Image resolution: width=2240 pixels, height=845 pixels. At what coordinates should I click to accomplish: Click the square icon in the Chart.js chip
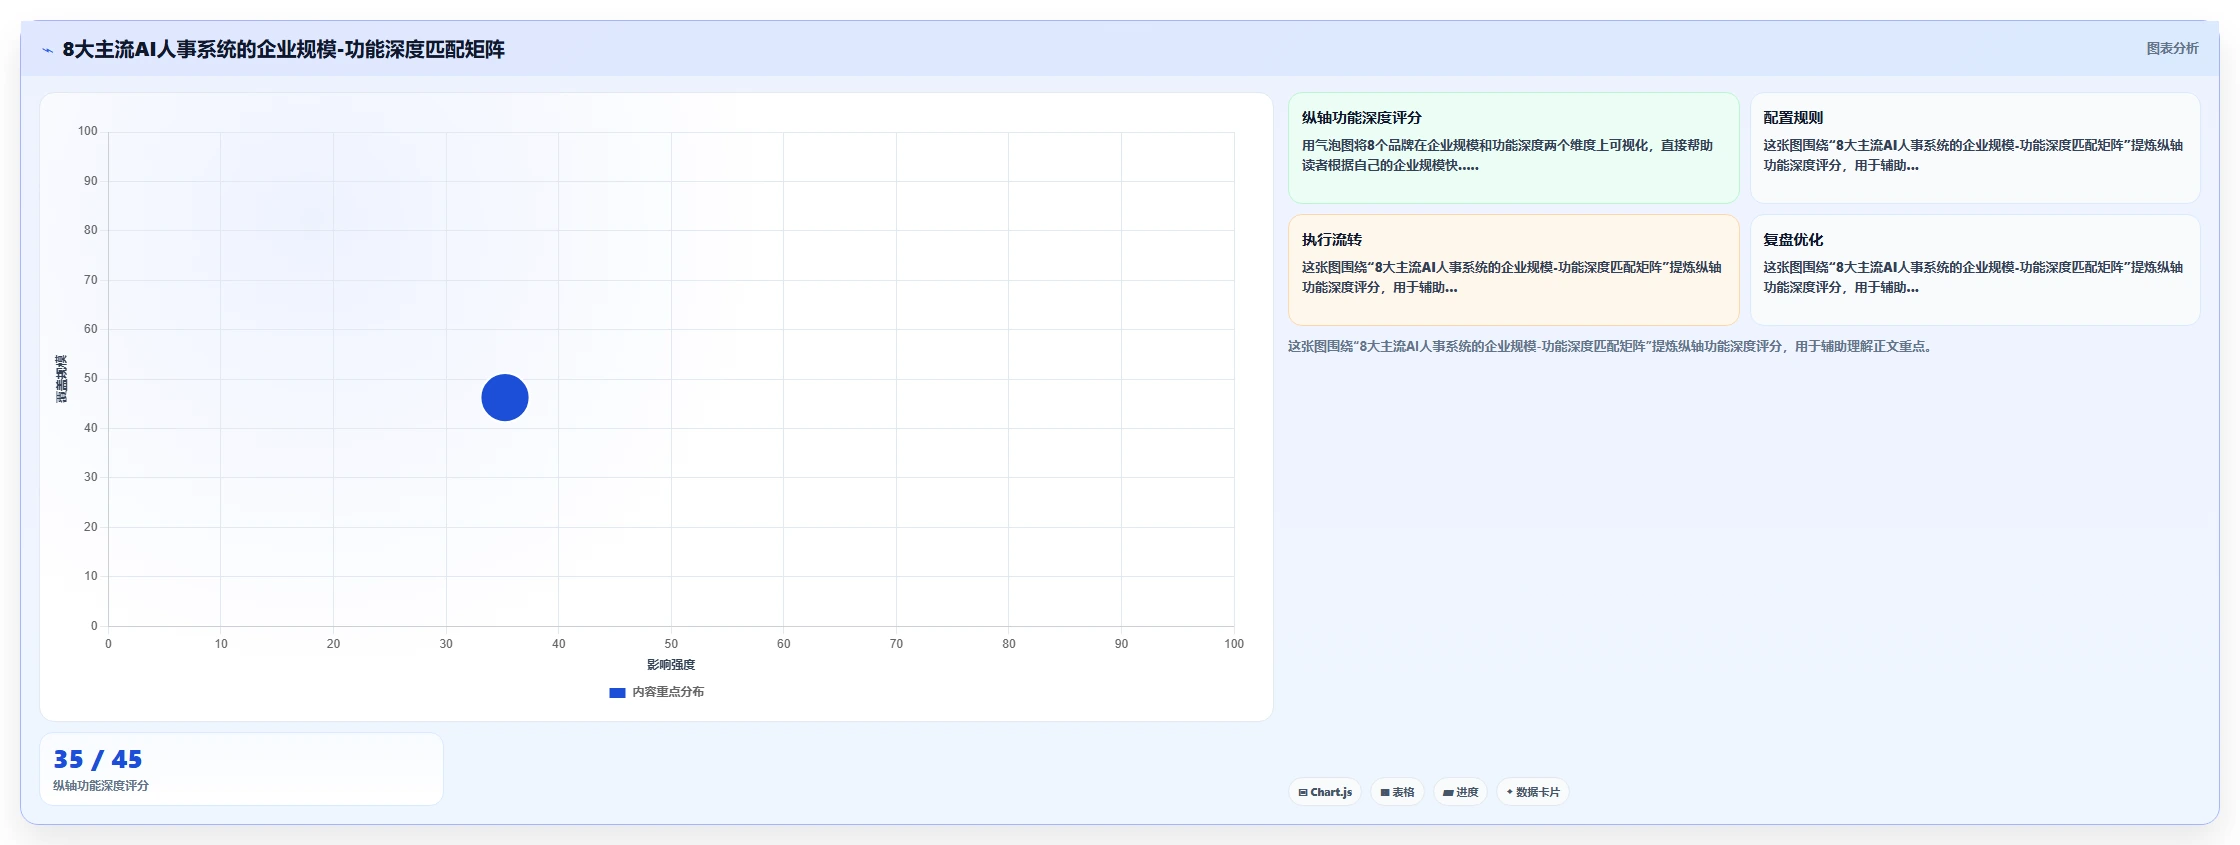[1303, 793]
